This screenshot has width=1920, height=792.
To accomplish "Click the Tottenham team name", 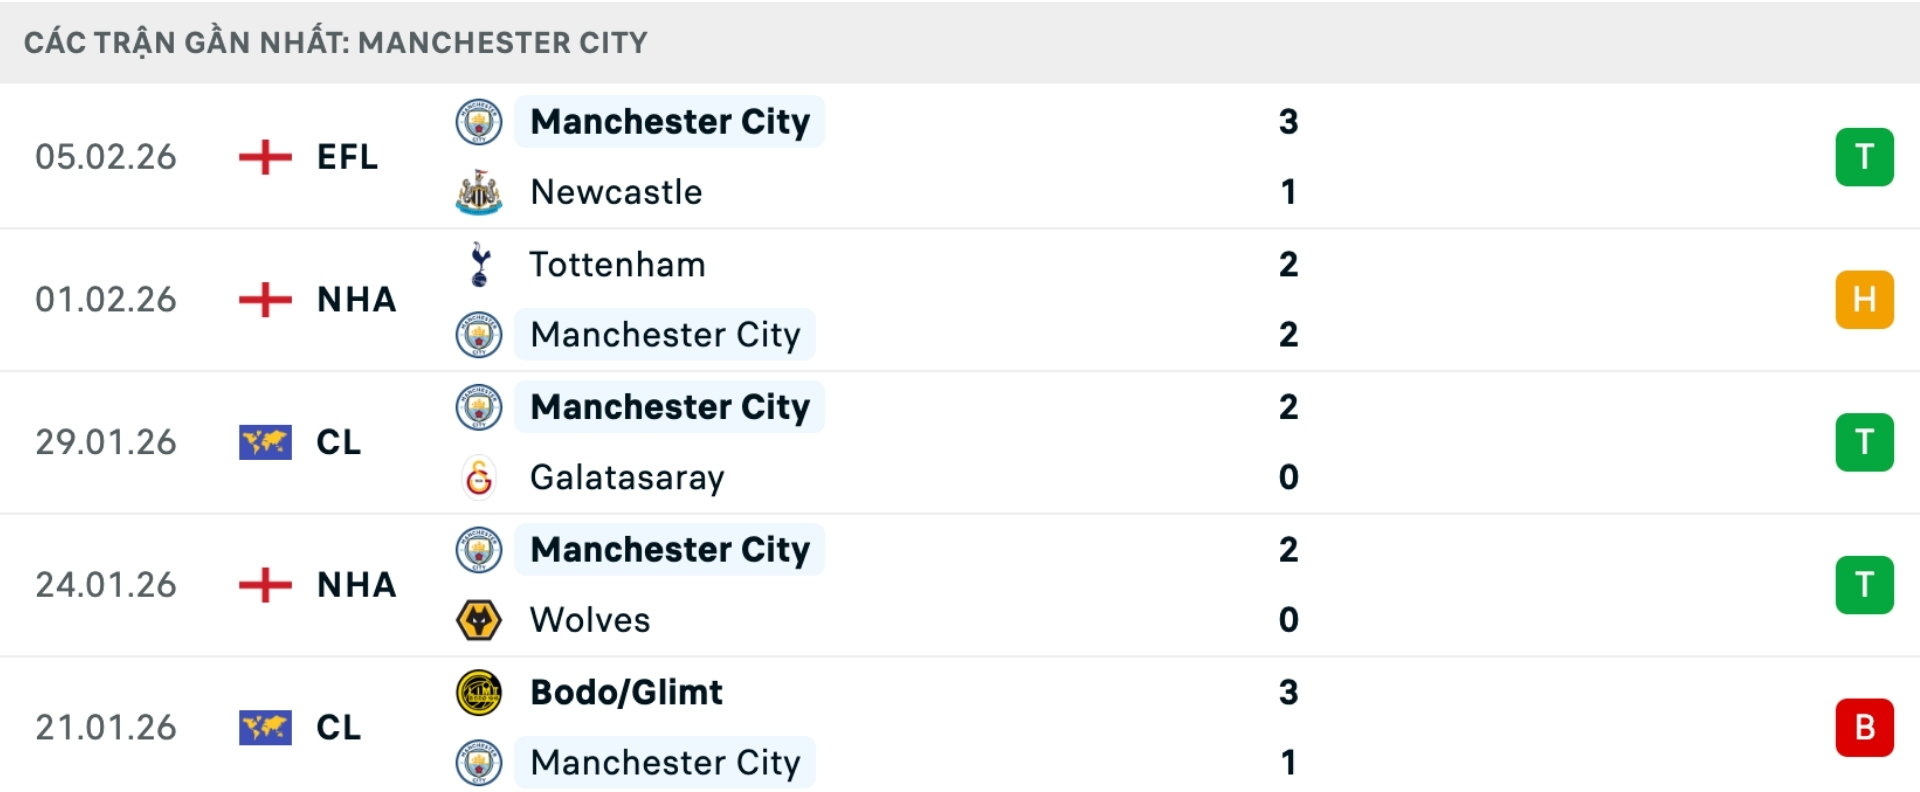I will pyautogui.click(x=615, y=264).
